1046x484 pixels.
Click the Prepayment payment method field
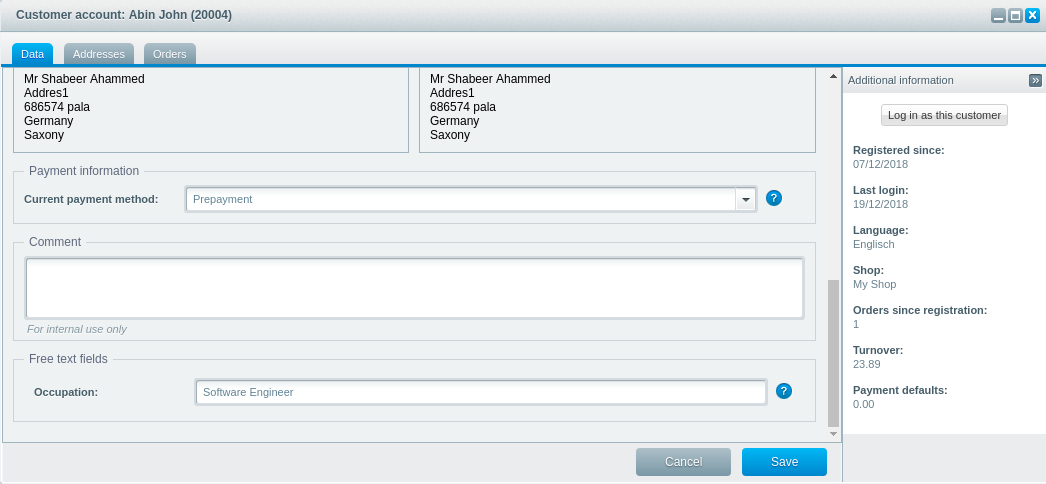(x=460, y=200)
